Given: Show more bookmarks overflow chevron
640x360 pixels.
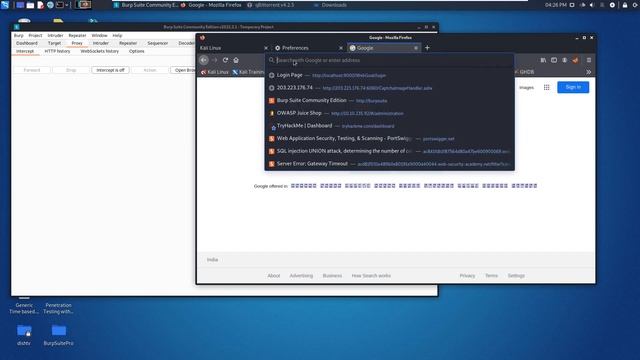Looking at the screenshot, I should (589, 72).
